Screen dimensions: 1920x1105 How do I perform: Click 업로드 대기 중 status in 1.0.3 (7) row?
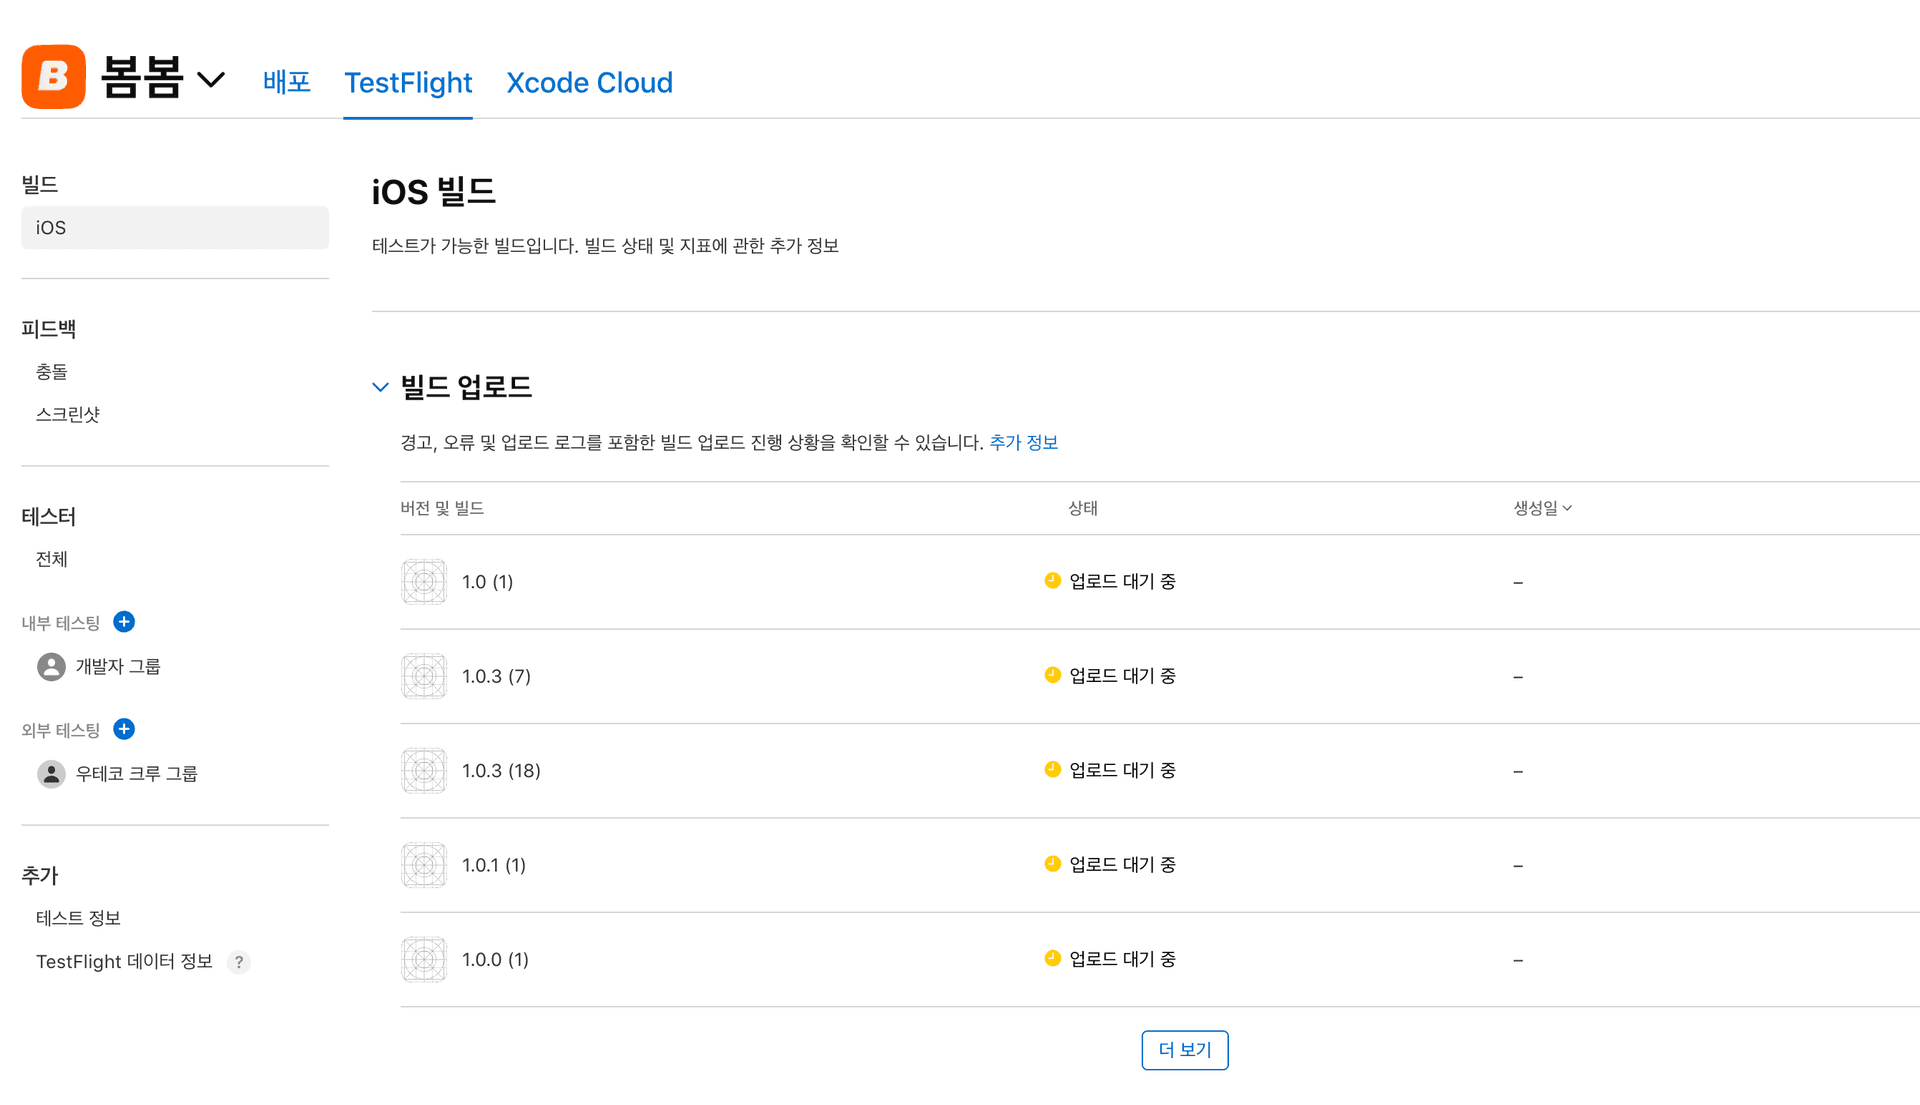click(1122, 676)
